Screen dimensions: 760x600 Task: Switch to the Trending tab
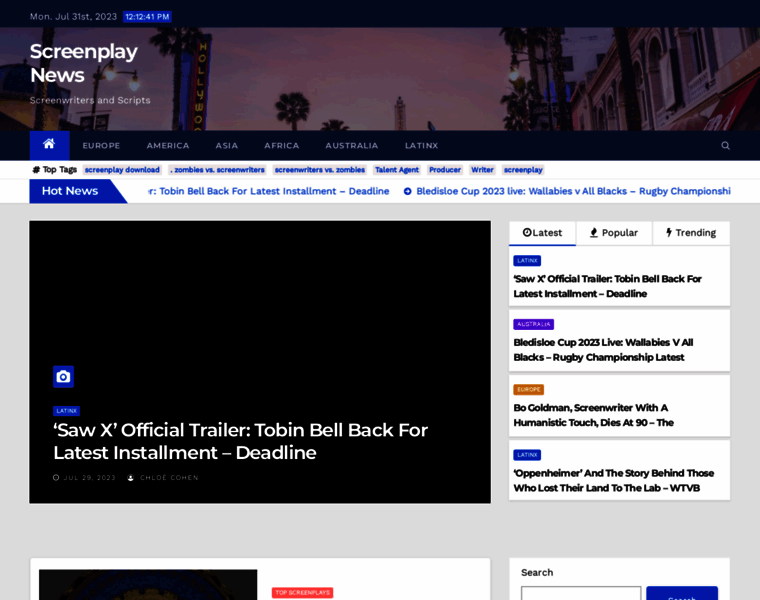[691, 233]
